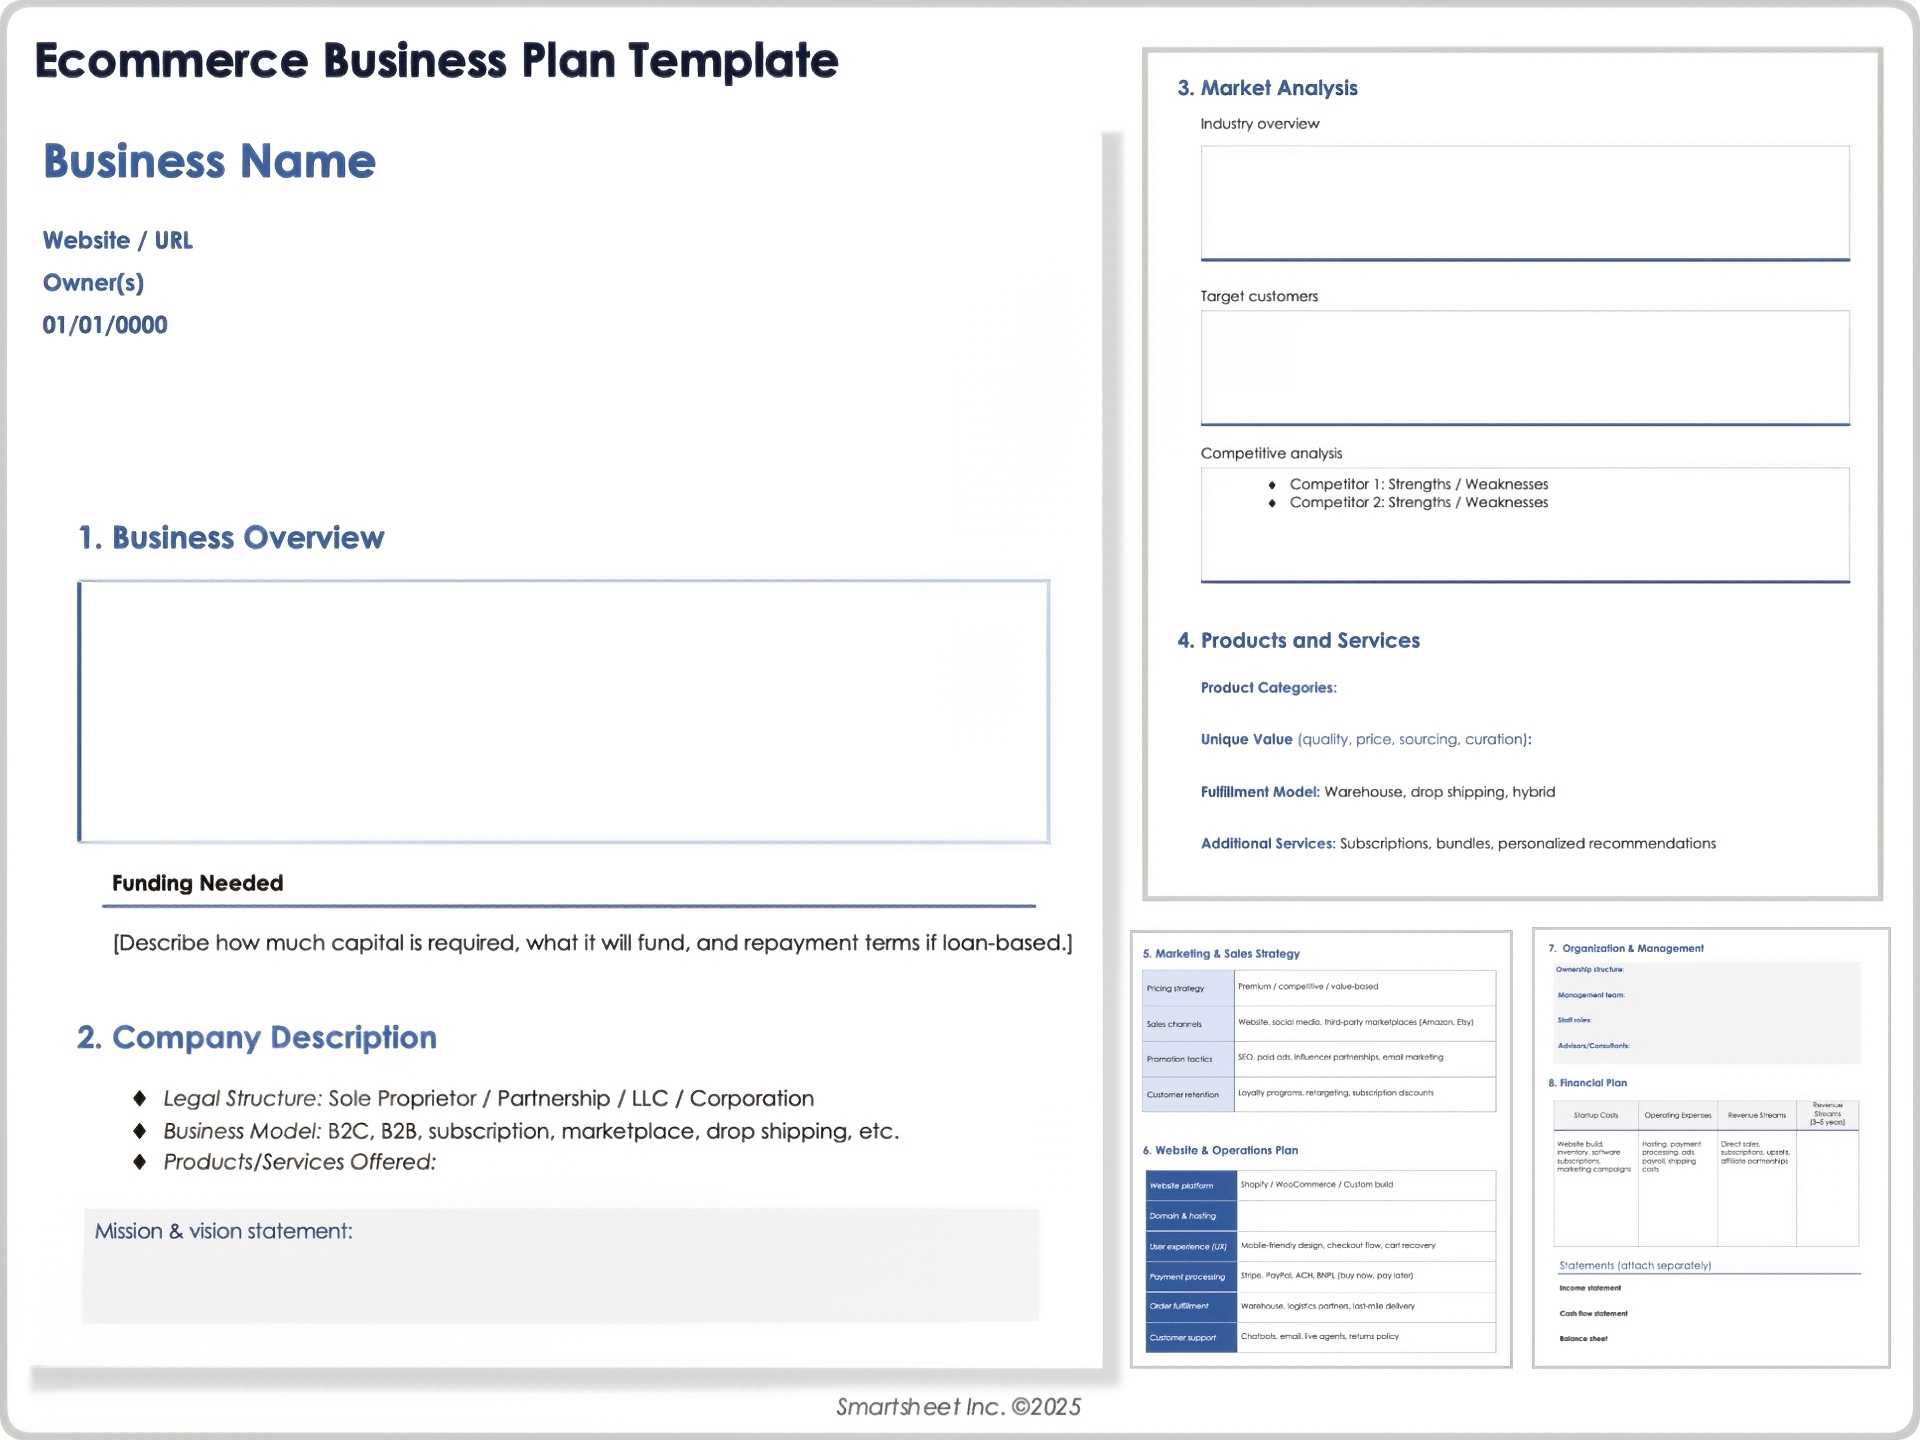Select the Website / URL placeholder

pyautogui.click(x=117, y=240)
